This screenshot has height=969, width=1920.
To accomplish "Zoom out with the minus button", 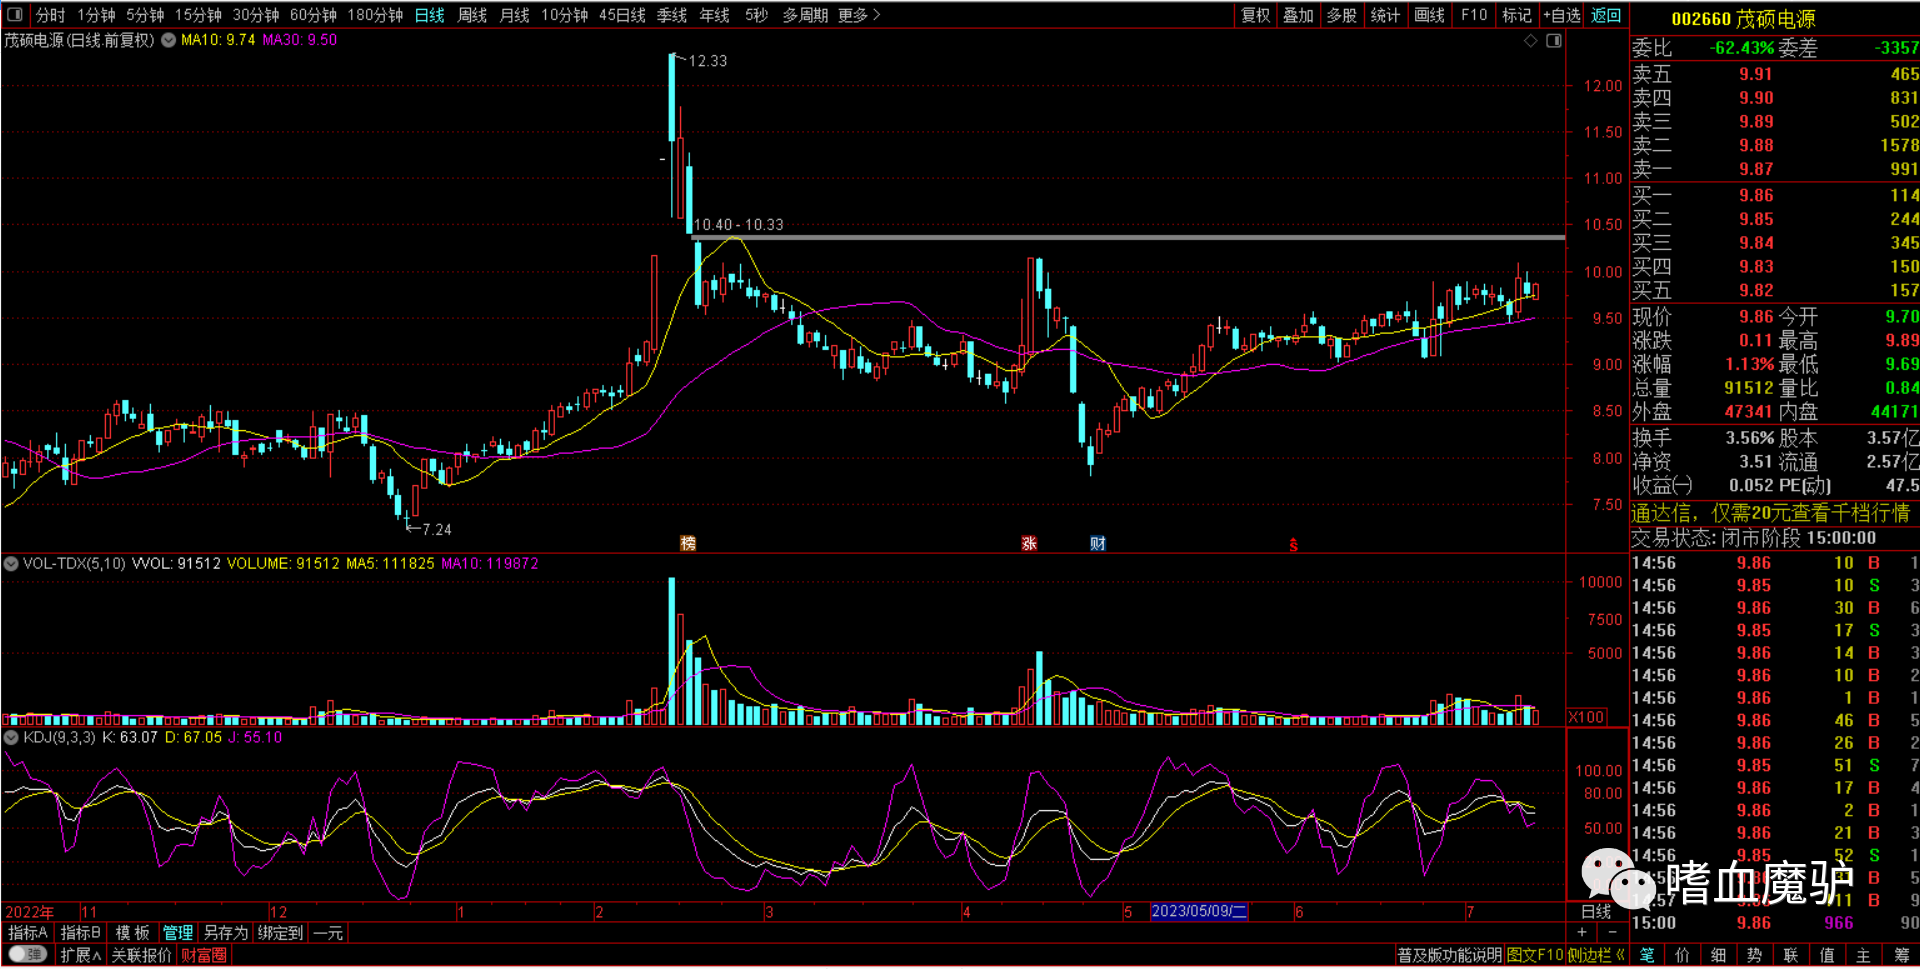I will pos(1612,932).
